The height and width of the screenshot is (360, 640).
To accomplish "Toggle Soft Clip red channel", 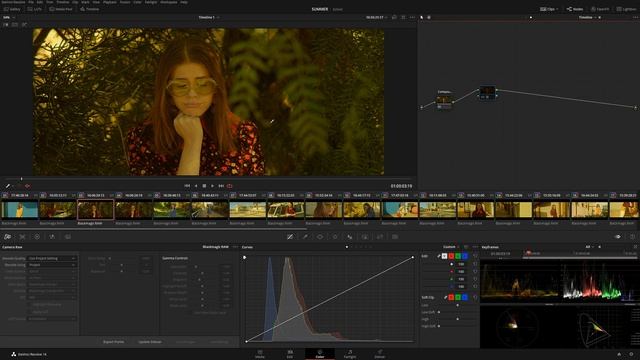I will [x=451, y=298].
